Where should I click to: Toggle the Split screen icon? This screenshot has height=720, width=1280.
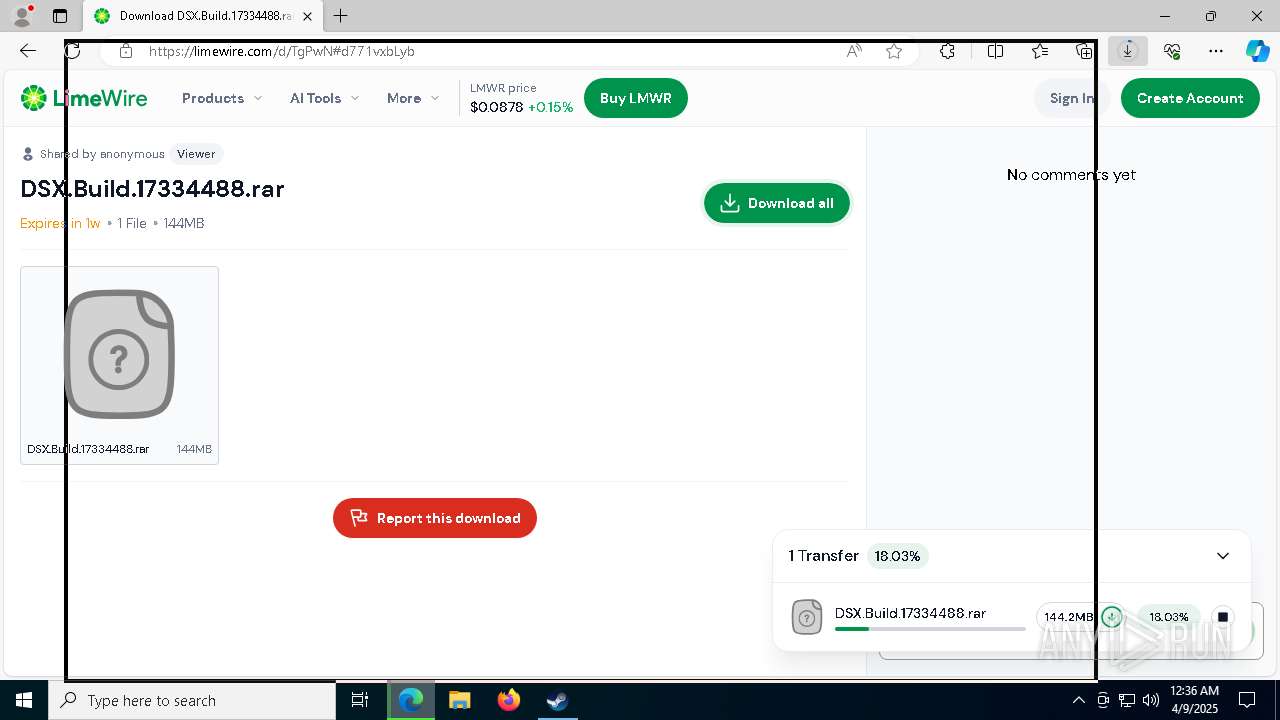(x=995, y=51)
